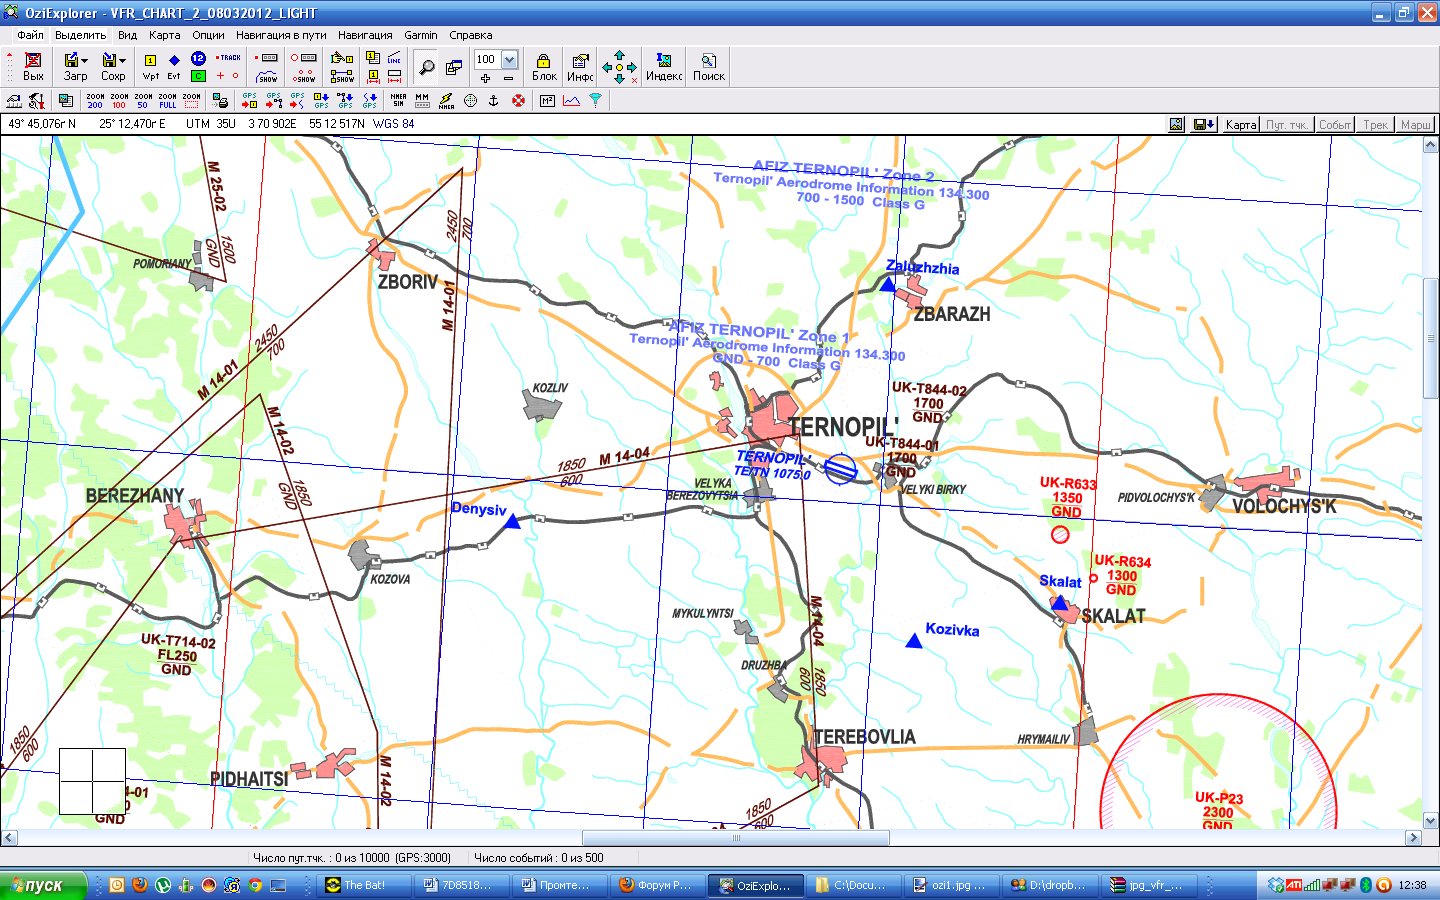The image size is (1440, 900).
Task: Click the ZOOM FULL toolbar icon
Action: [167, 100]
